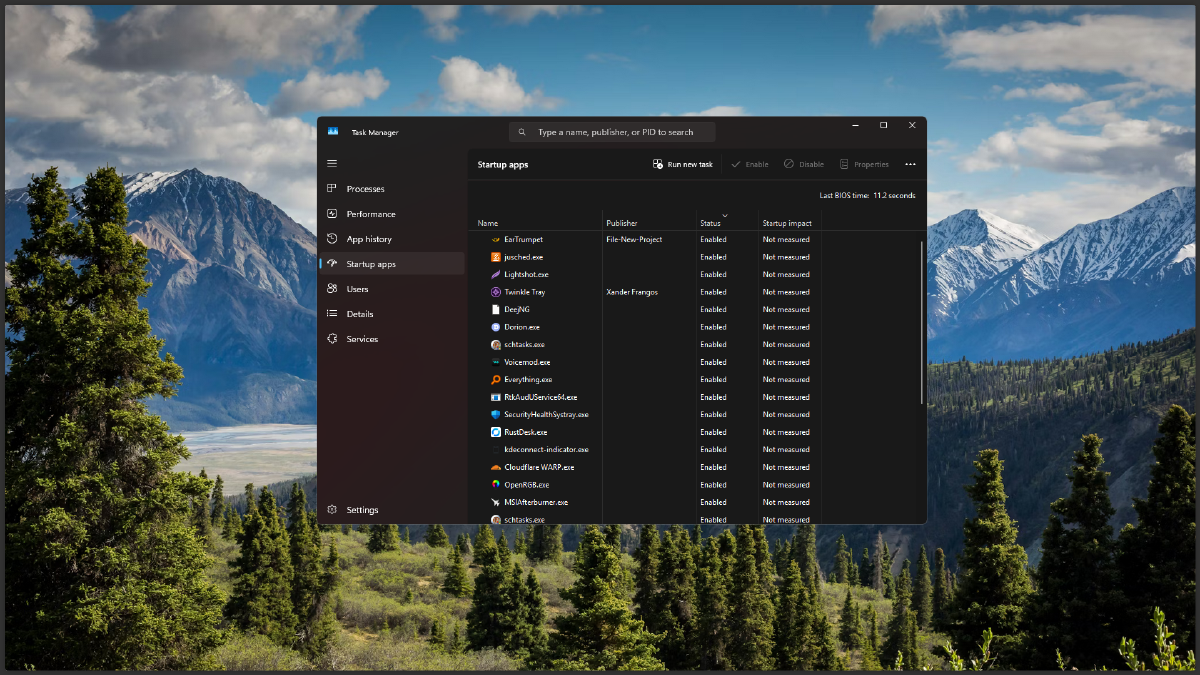This screenshot has width=1200, height=675.
Task: Select the Startup apps navigation item
Action: pos(371,264)
